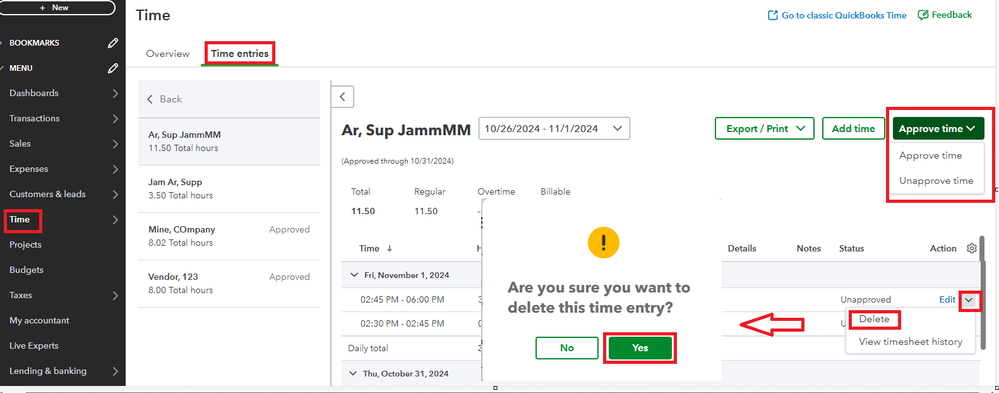
Task: Click the sort arrow next to Time column
Action: (x=389, y=248)
